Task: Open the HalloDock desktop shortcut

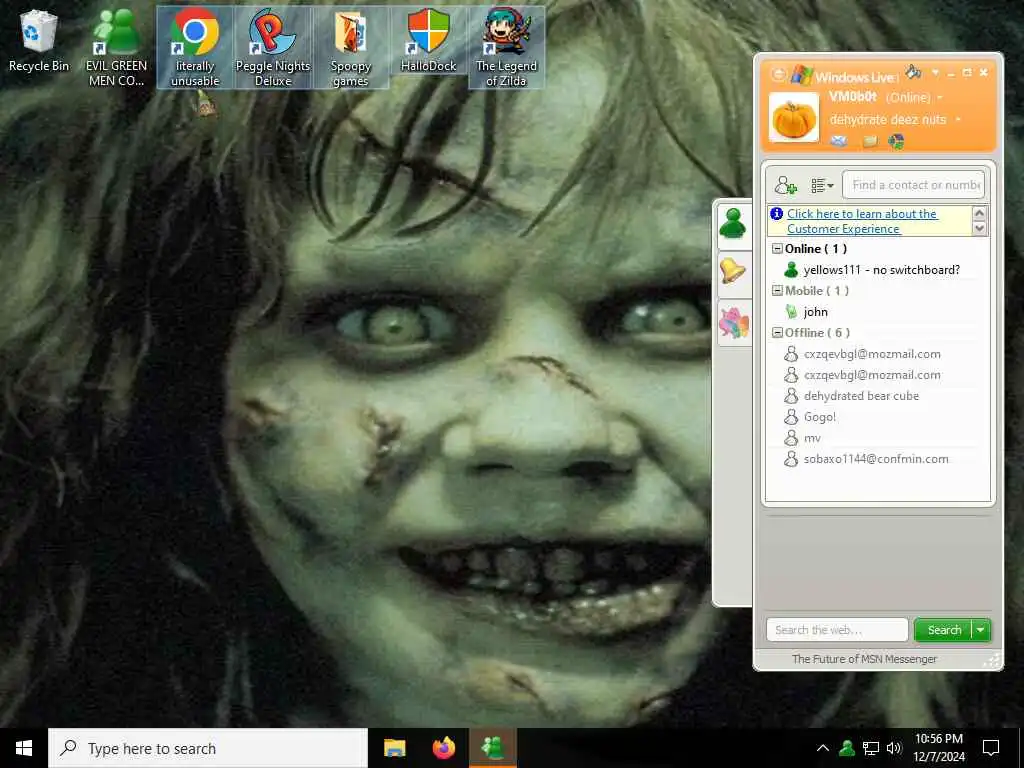Action: pos(428,39)
